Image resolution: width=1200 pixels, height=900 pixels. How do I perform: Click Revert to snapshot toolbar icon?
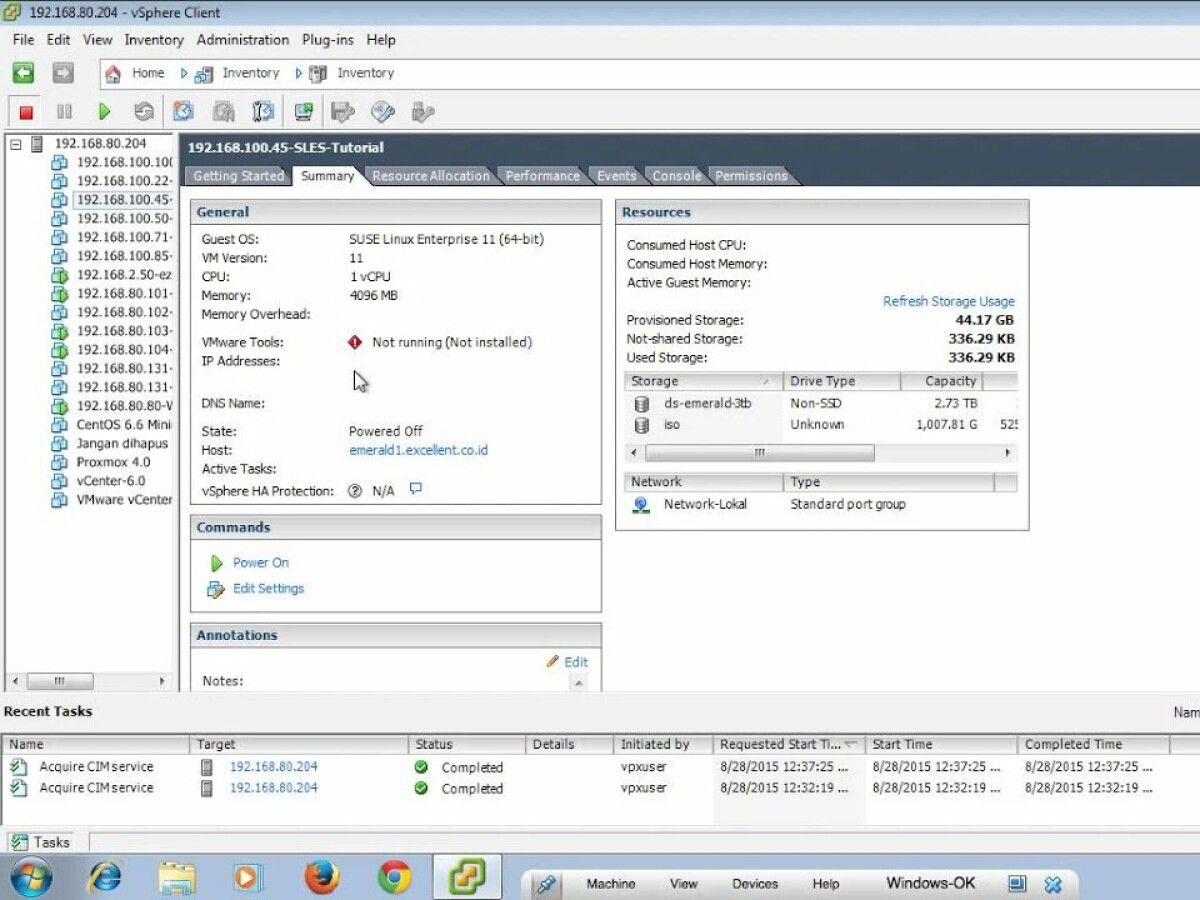224,111
